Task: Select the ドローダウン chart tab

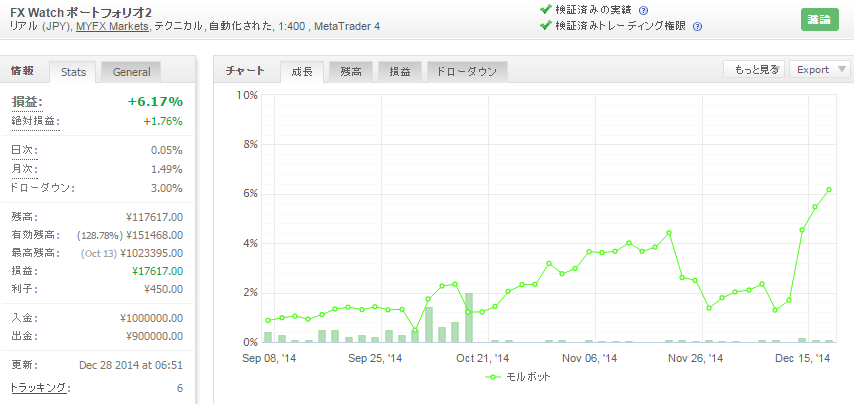Action: click(467, 72)
